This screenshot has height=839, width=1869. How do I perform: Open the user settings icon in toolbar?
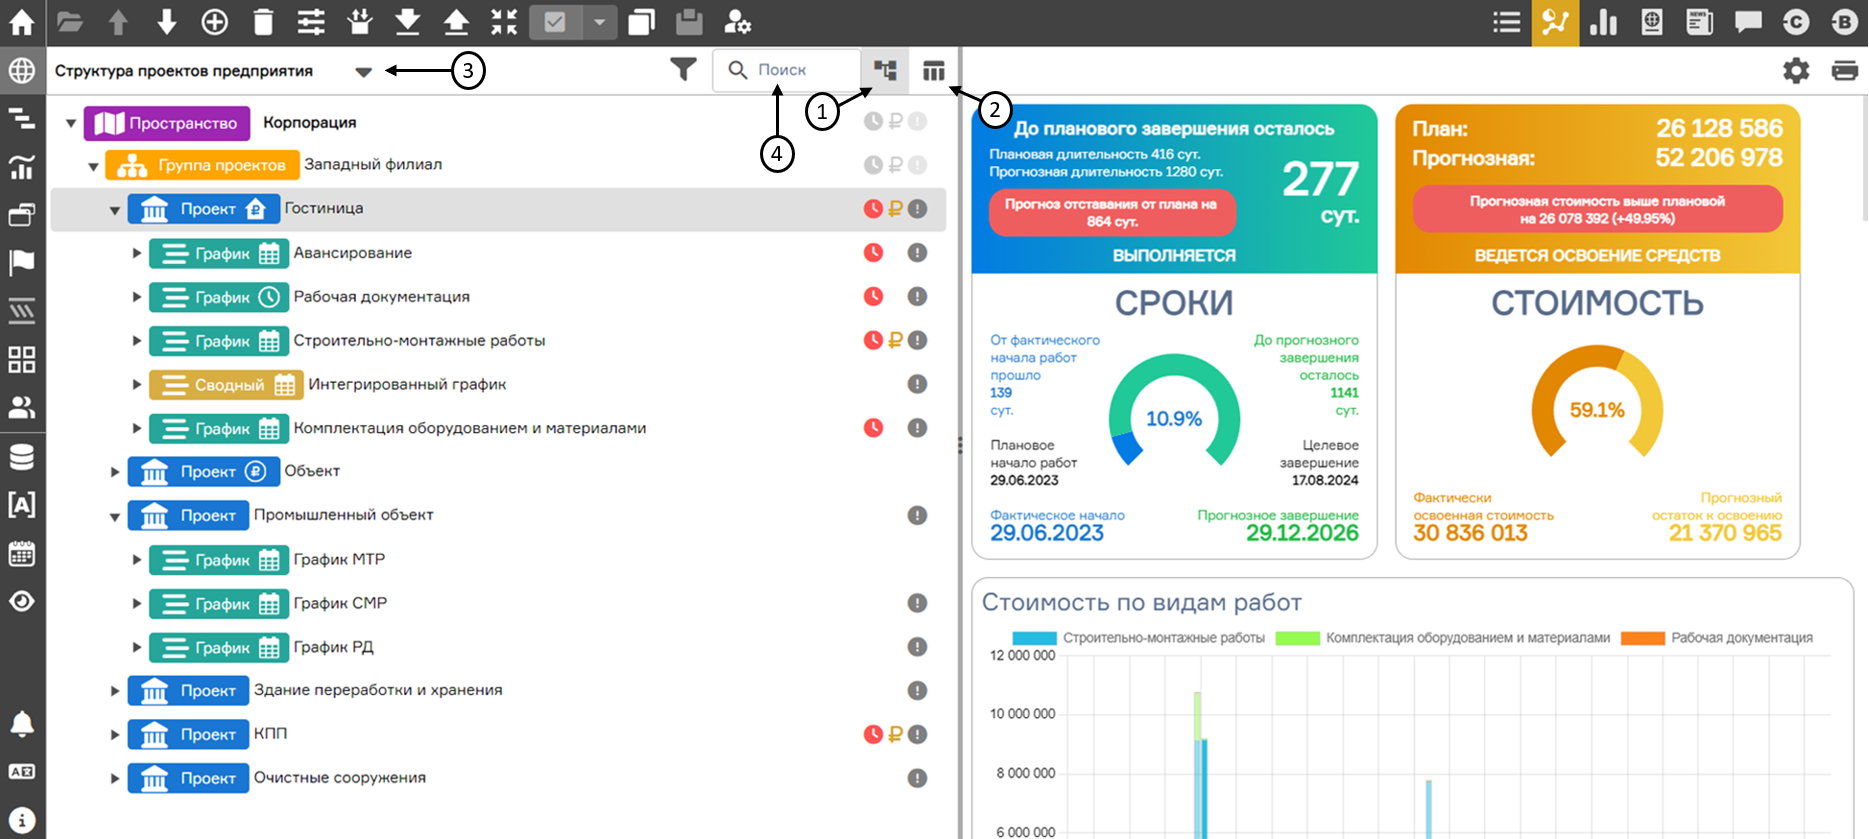coord(737,22)
